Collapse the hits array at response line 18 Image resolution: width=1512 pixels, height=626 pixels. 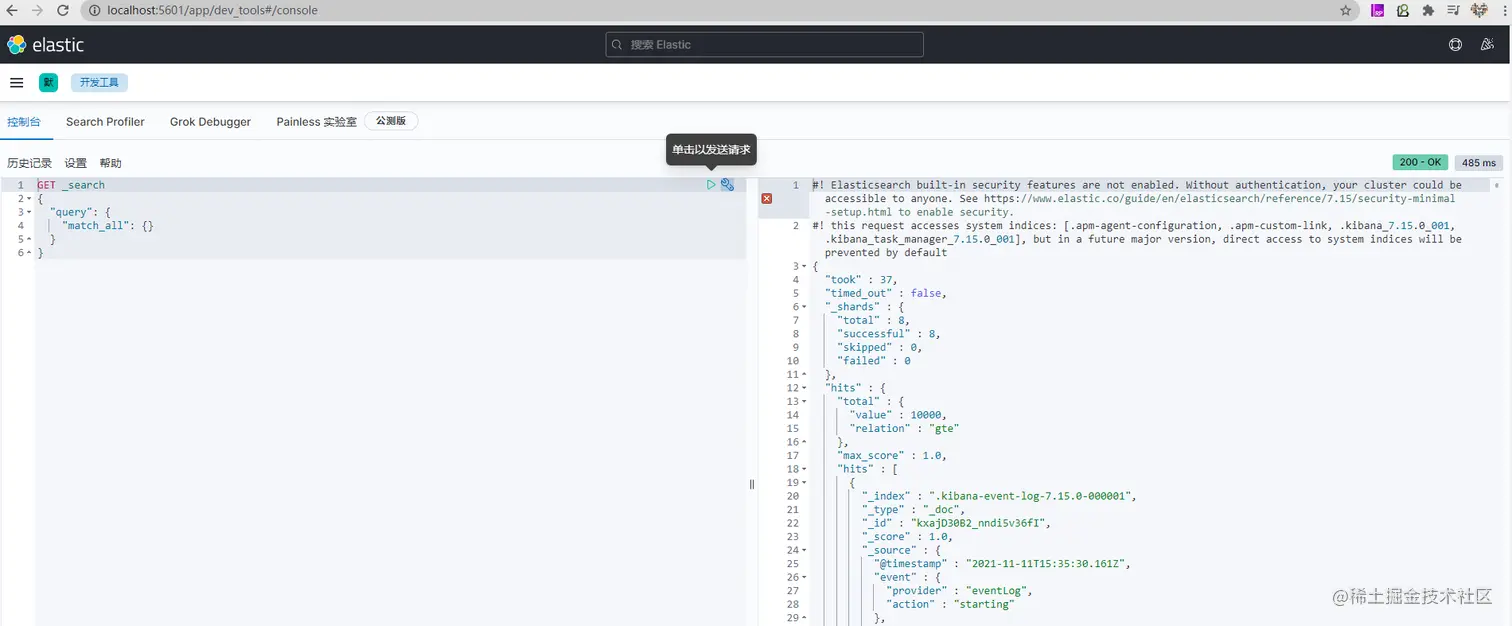point(804,469)
